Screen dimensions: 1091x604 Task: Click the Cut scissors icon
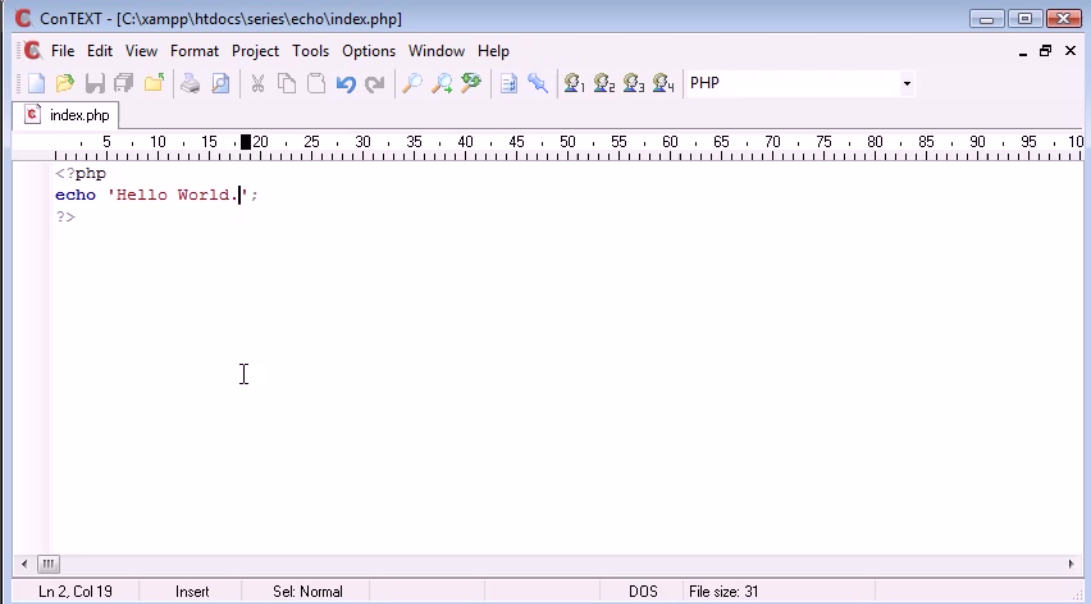[x=257, y=84]
